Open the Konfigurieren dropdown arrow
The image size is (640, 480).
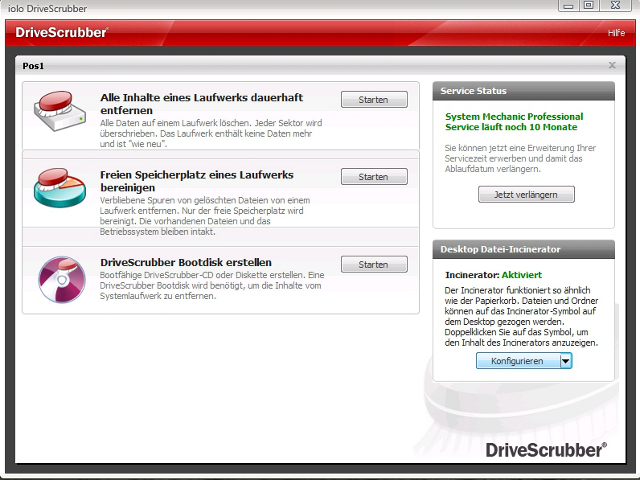(566, 361)
